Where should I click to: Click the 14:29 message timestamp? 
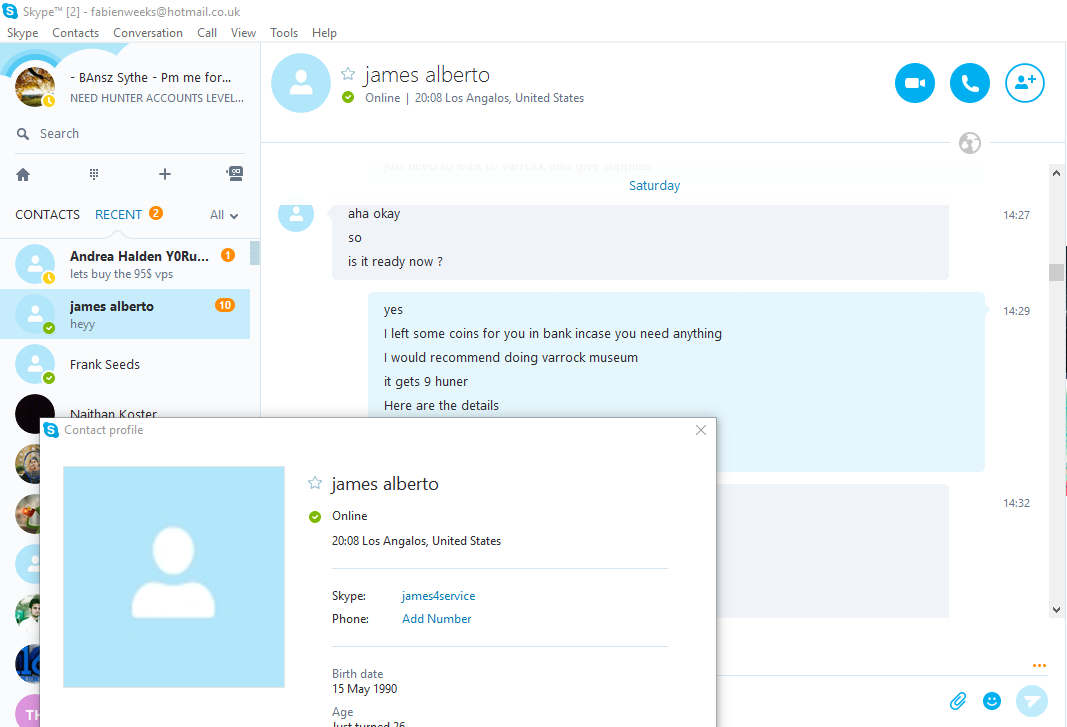1016,311
